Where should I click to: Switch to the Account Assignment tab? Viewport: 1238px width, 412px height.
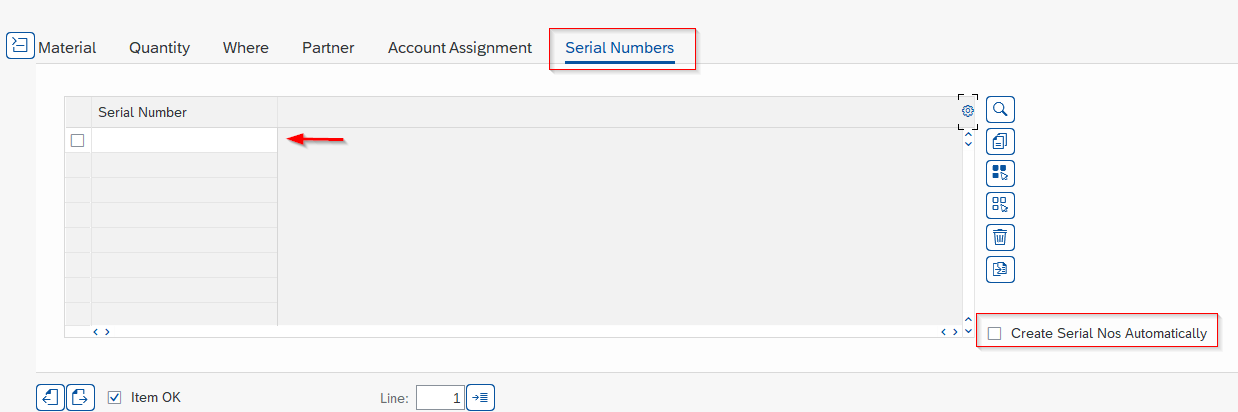coord(460,48)
